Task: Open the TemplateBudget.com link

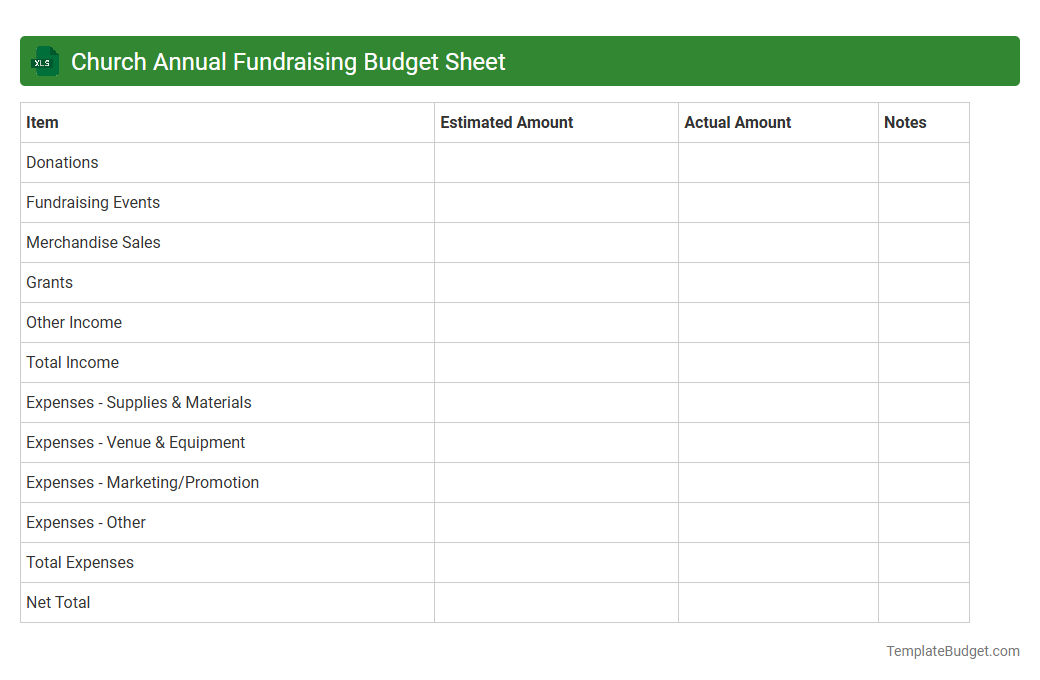Action: tap(952, 651)
